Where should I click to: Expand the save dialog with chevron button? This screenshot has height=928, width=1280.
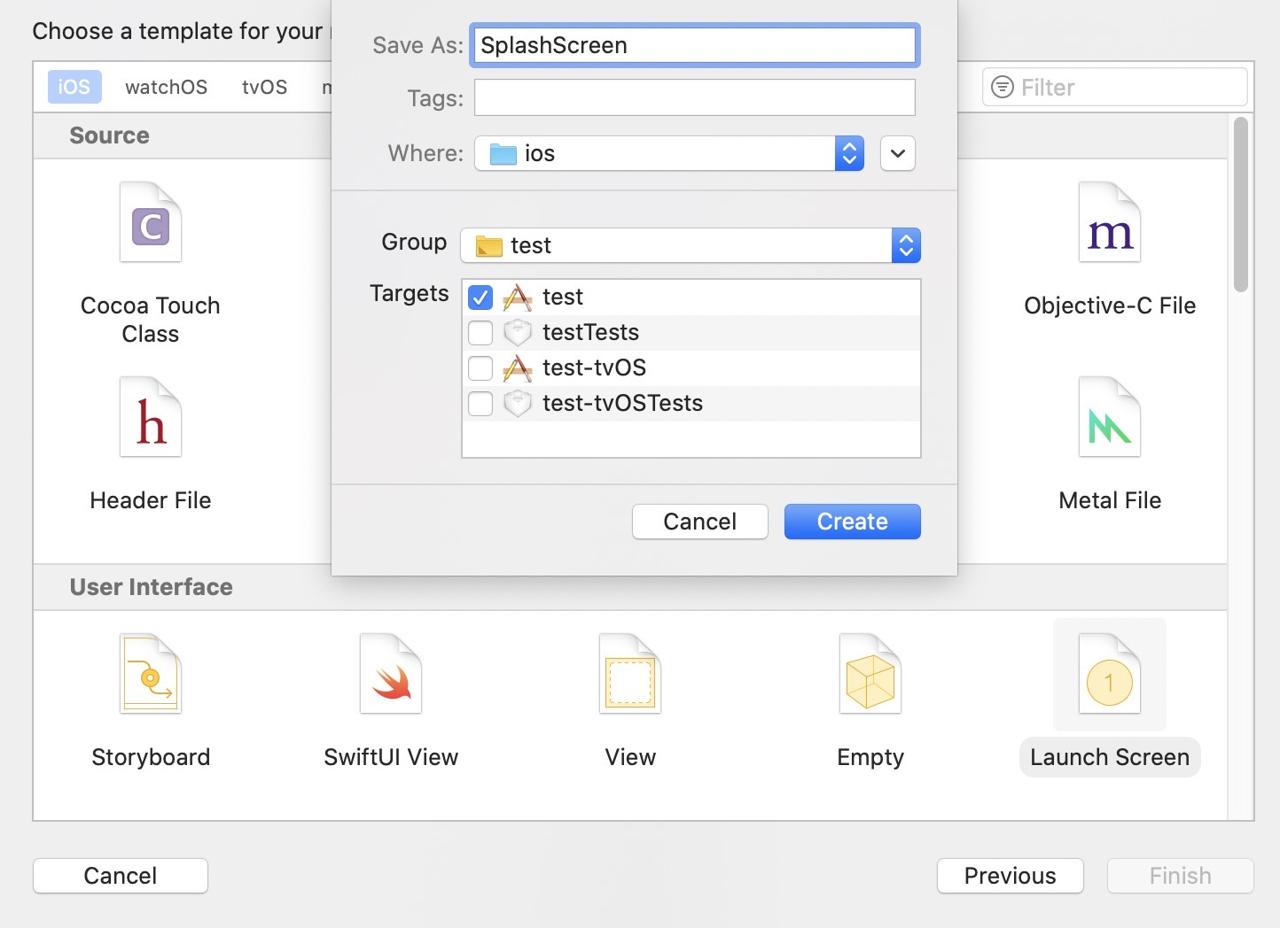point(897,153)
